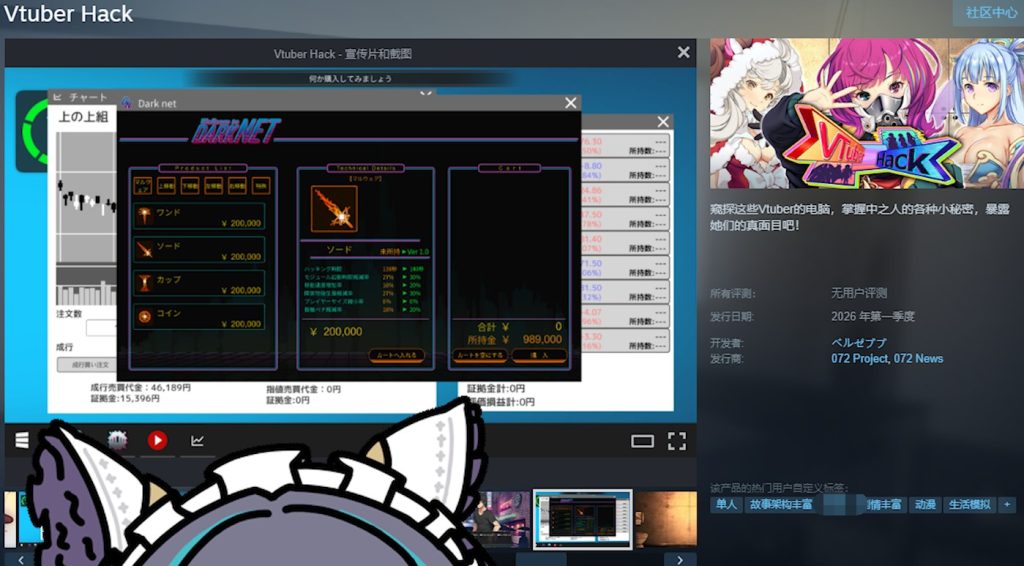Open the in-game Windows start menu icon

22,441
